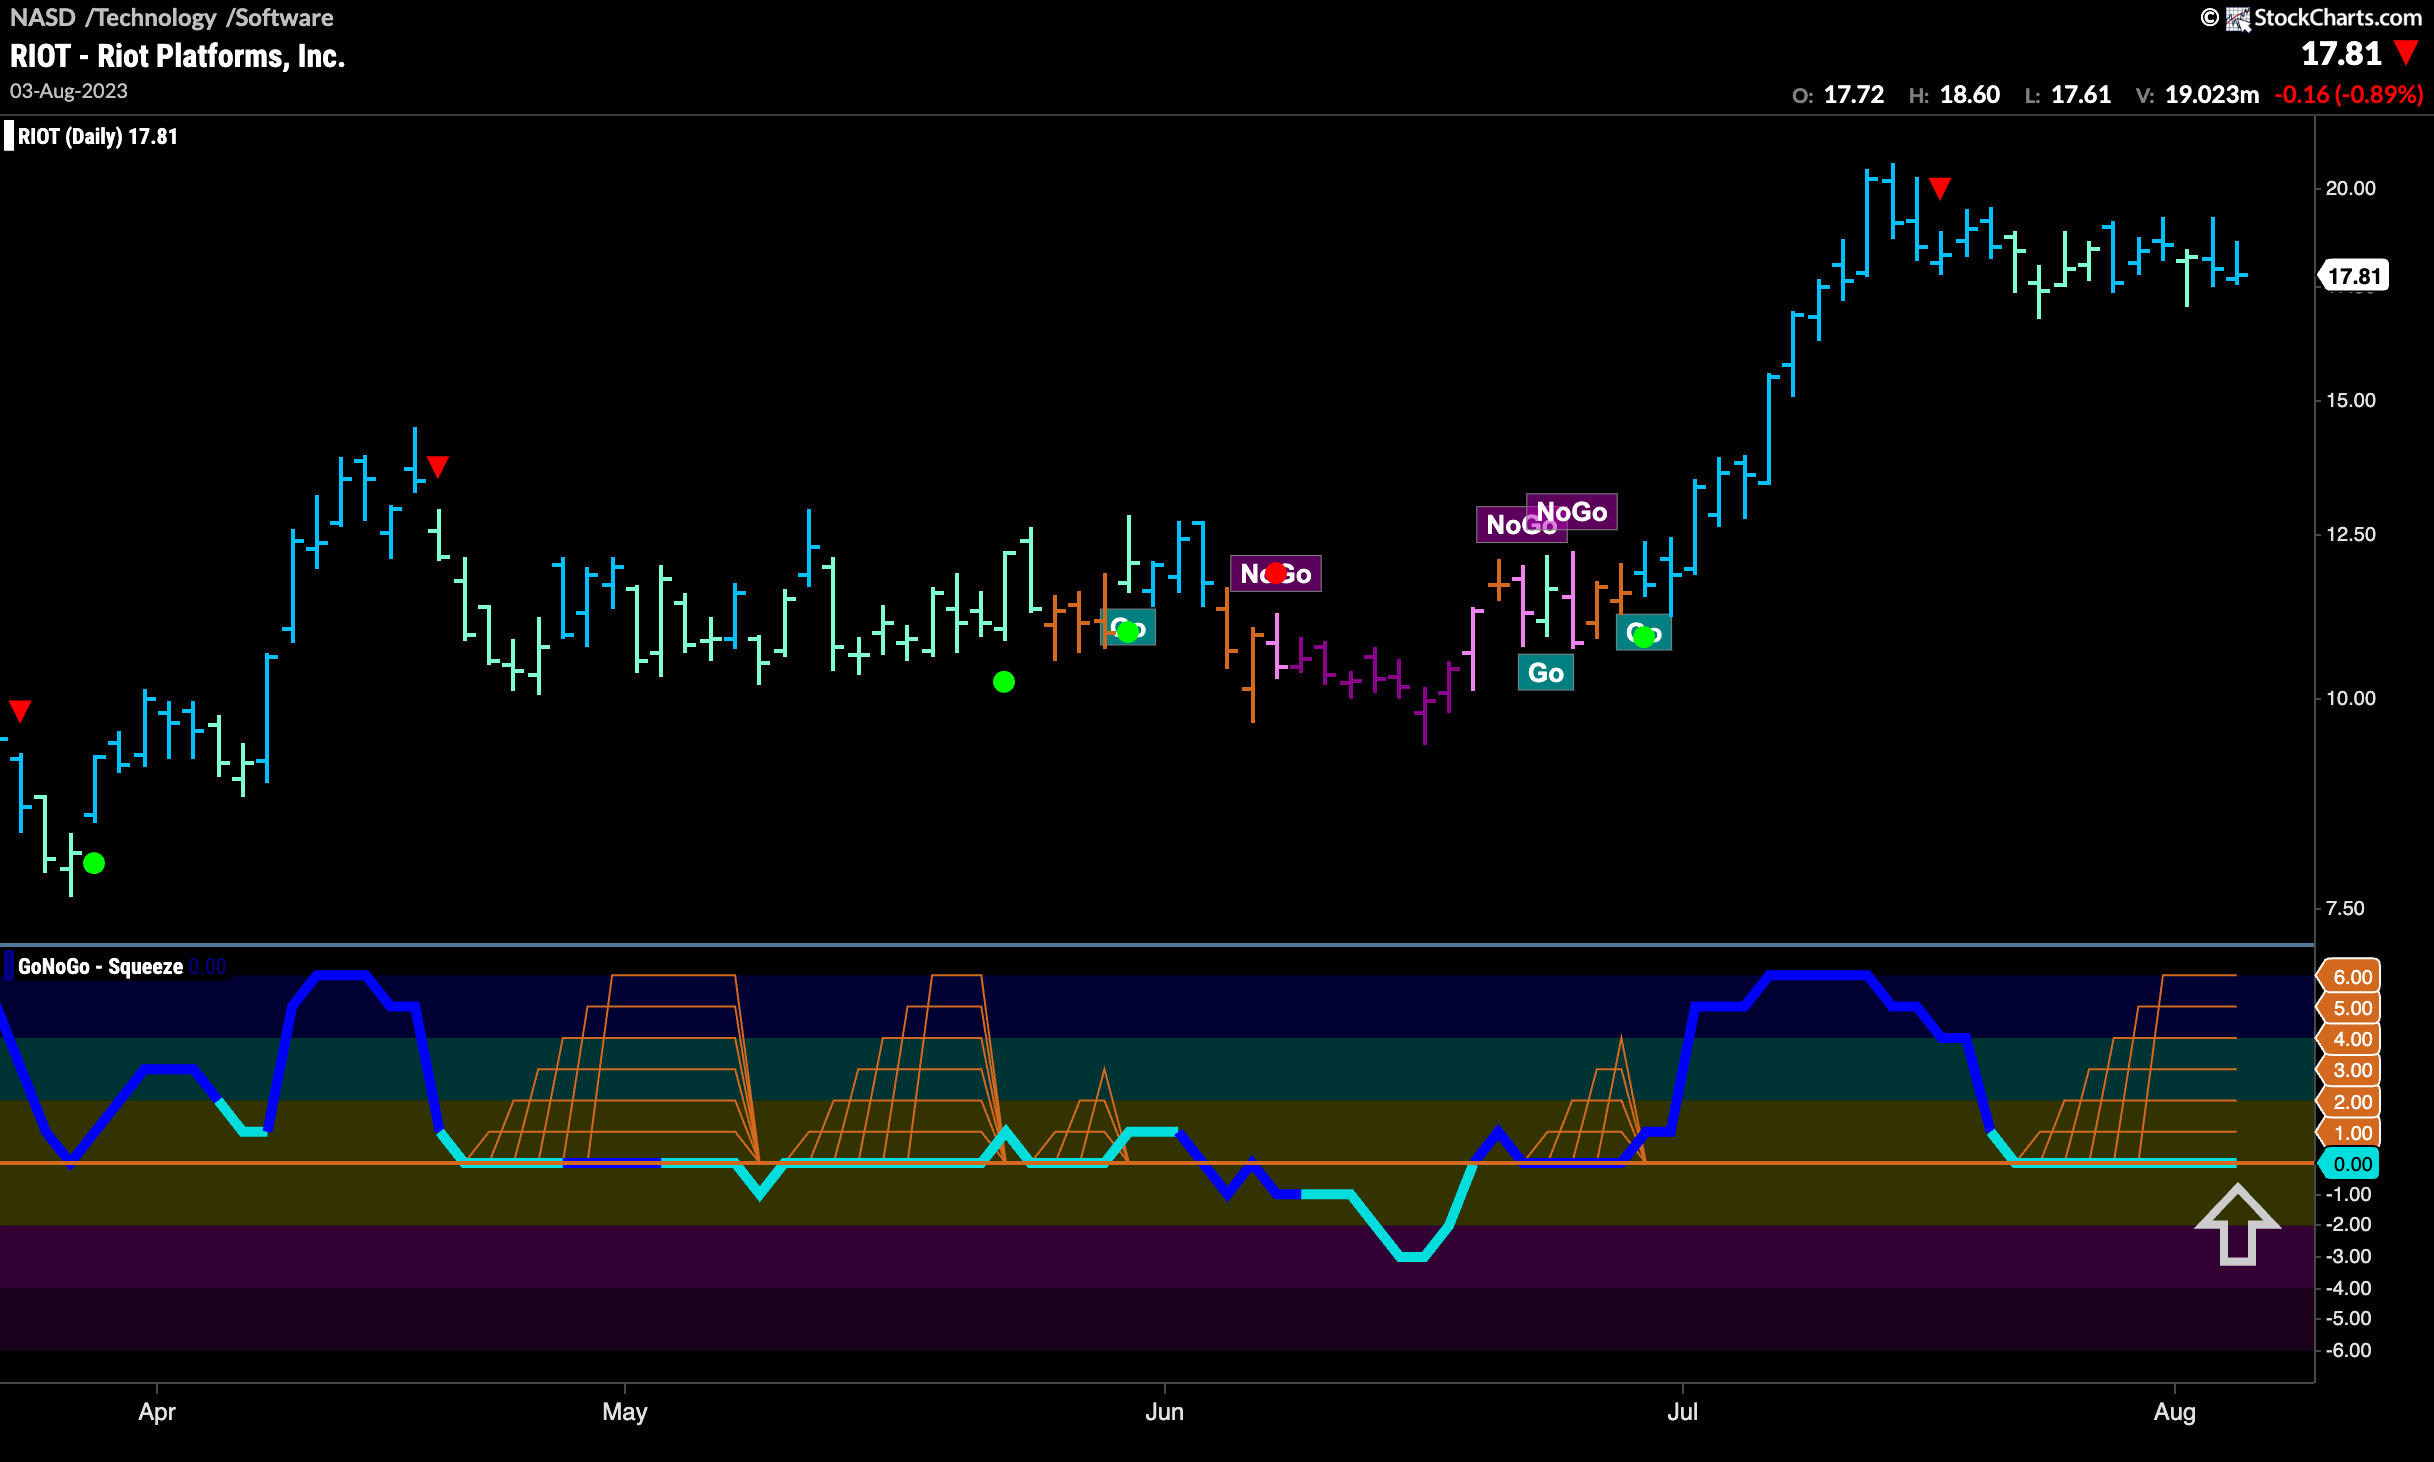The image size is (2434, 1462).
Task: Click the low value 17.61
Action: point(2080,95)
